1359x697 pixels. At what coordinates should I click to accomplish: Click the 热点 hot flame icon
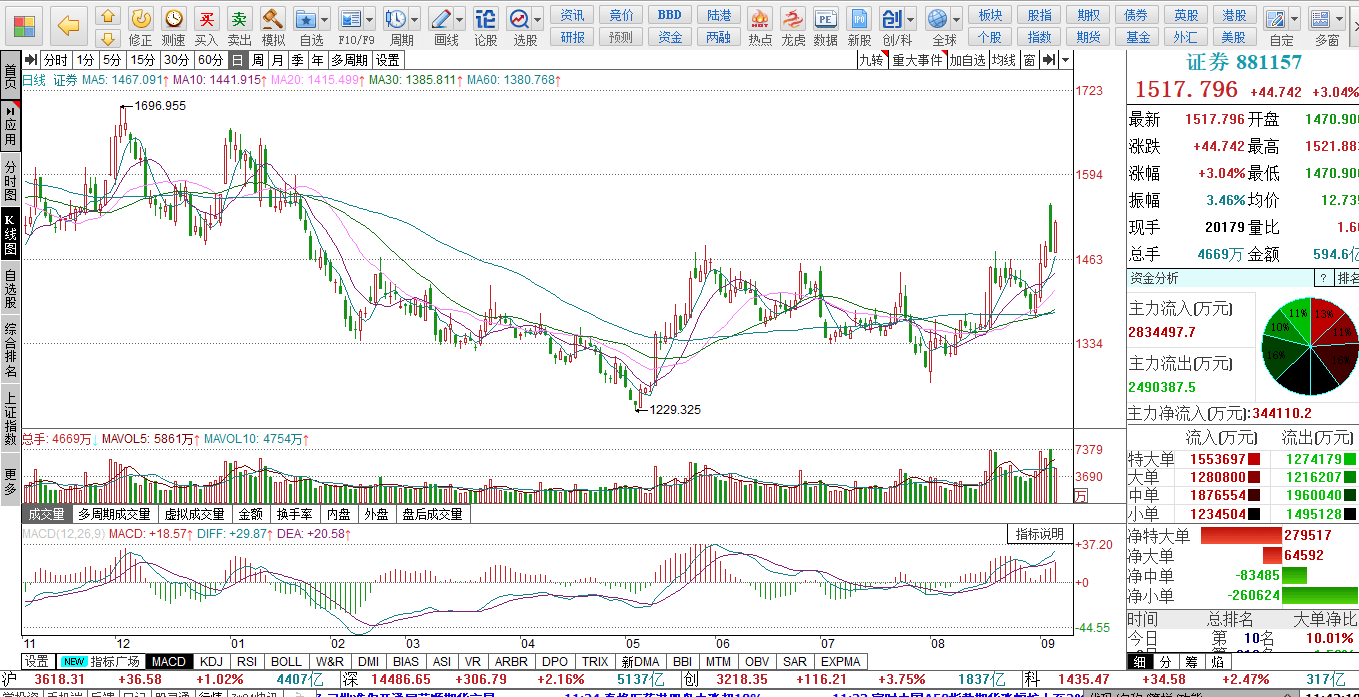760,26
